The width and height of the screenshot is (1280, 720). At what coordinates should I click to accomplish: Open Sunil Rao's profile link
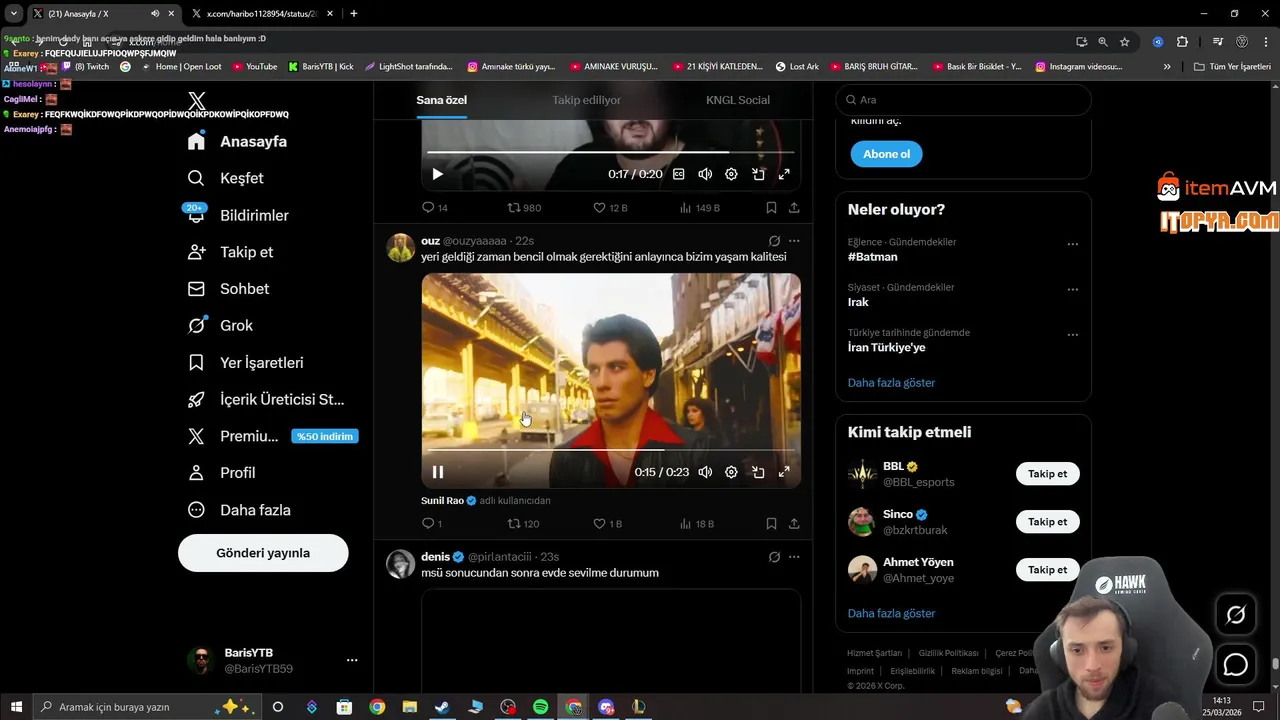pos(442,500)
